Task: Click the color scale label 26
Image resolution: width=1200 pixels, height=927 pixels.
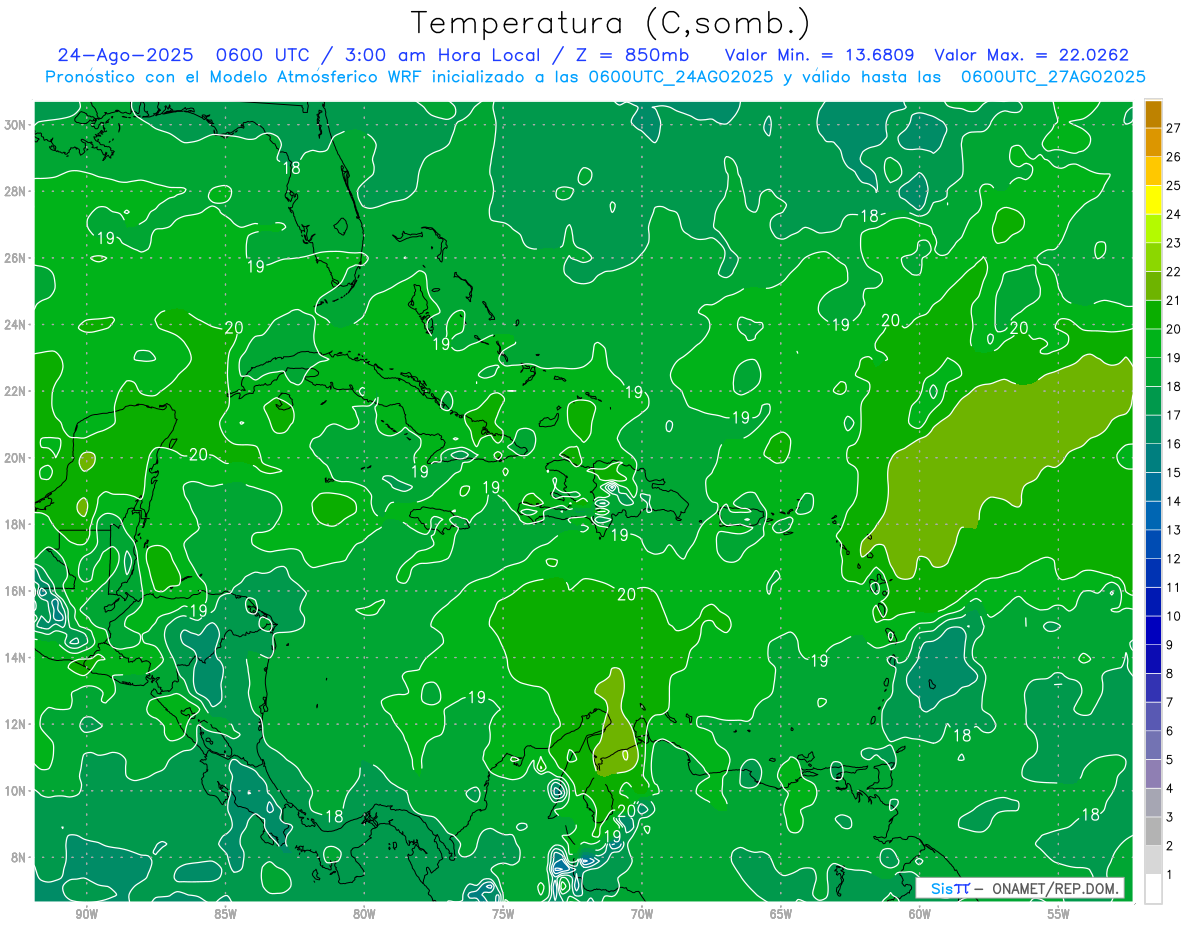Action: click(1173, 157)
